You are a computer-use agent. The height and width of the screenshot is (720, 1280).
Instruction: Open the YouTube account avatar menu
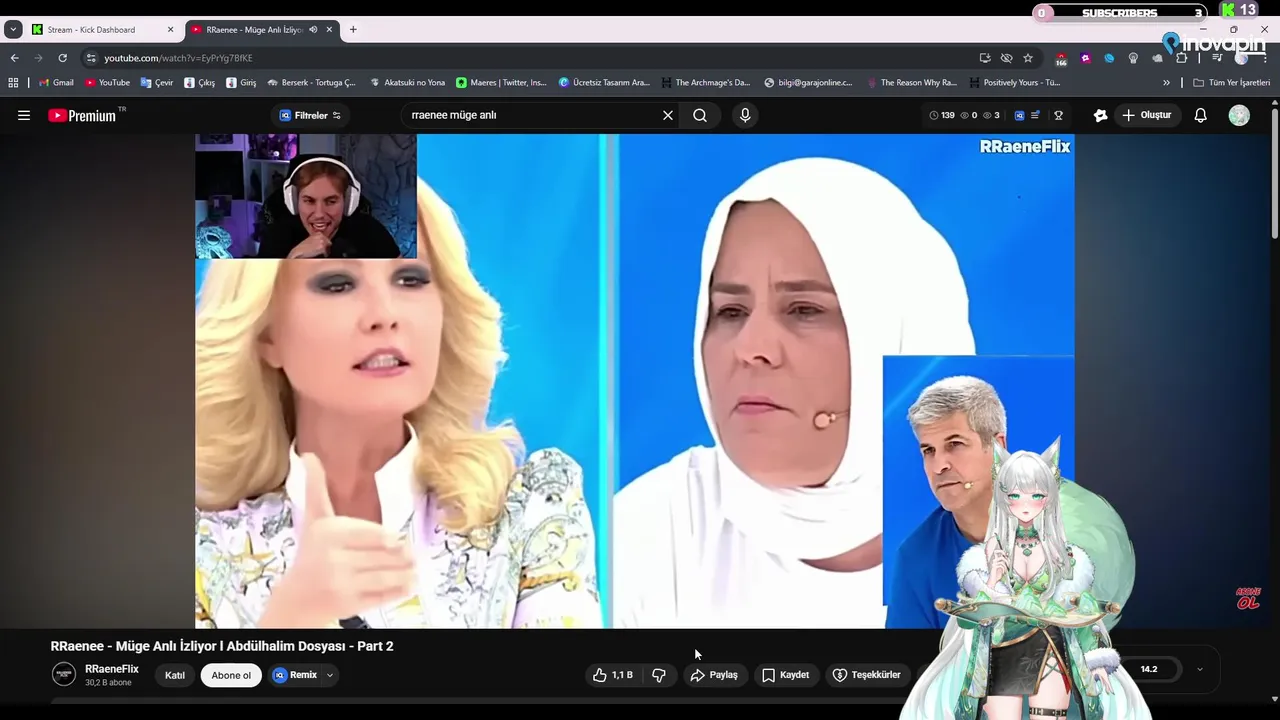click(x=1239, y=115)
